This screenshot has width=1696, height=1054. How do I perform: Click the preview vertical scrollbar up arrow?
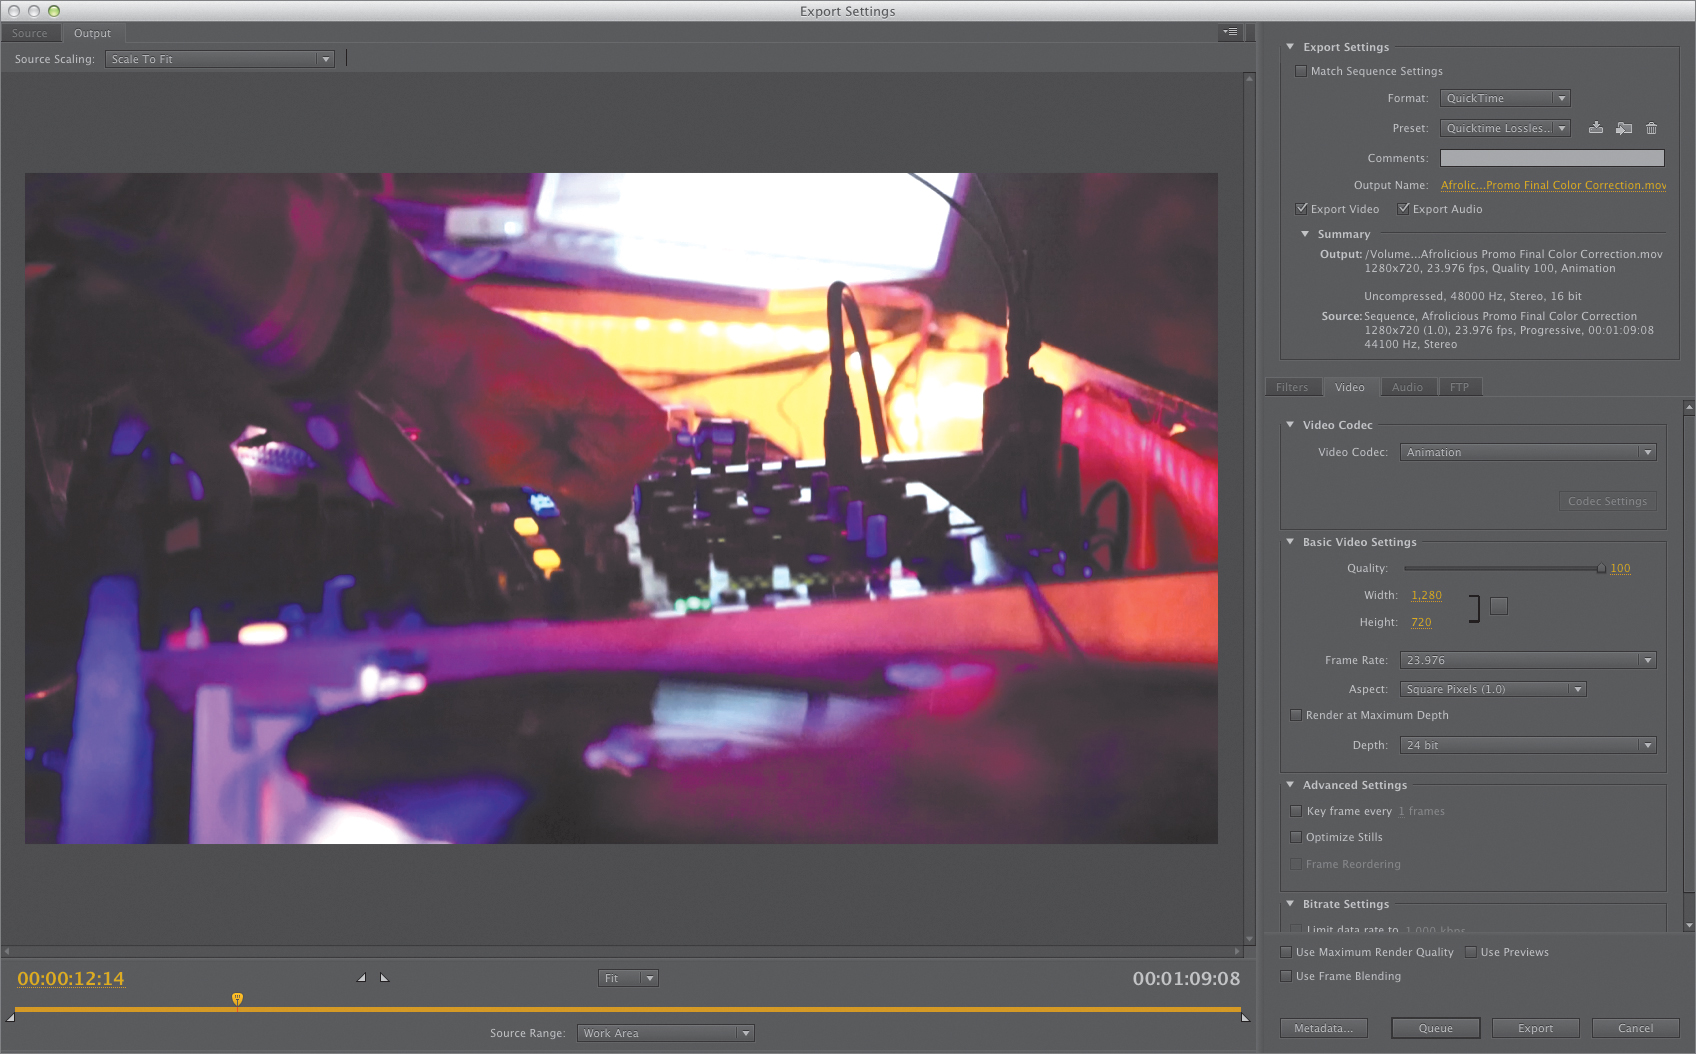click(1249, 78)
